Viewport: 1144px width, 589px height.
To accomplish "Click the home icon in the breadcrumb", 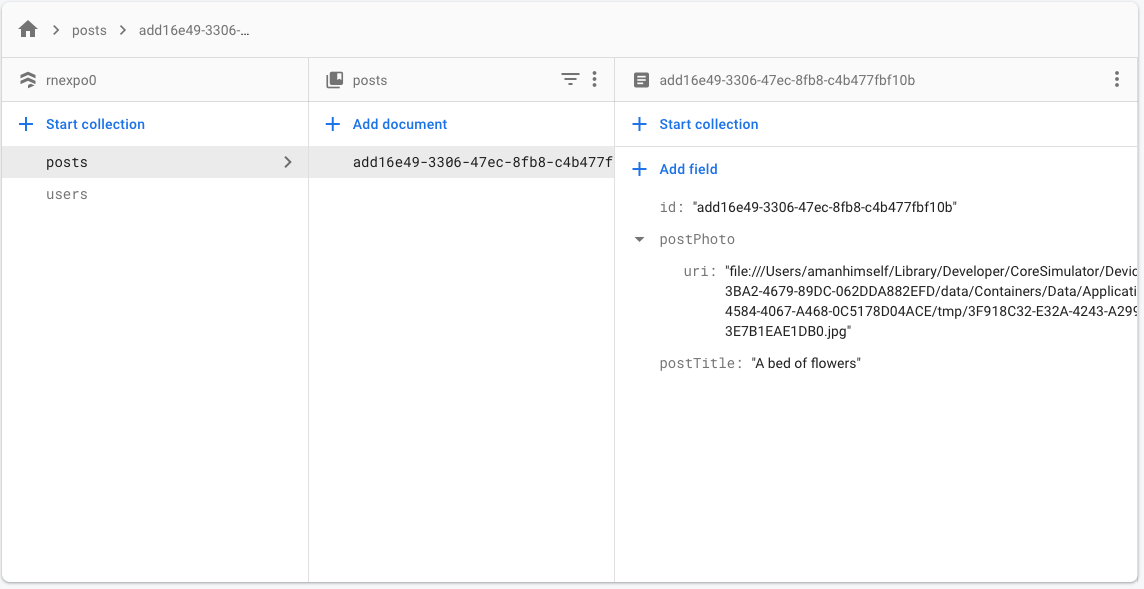I will click(27, 29).
